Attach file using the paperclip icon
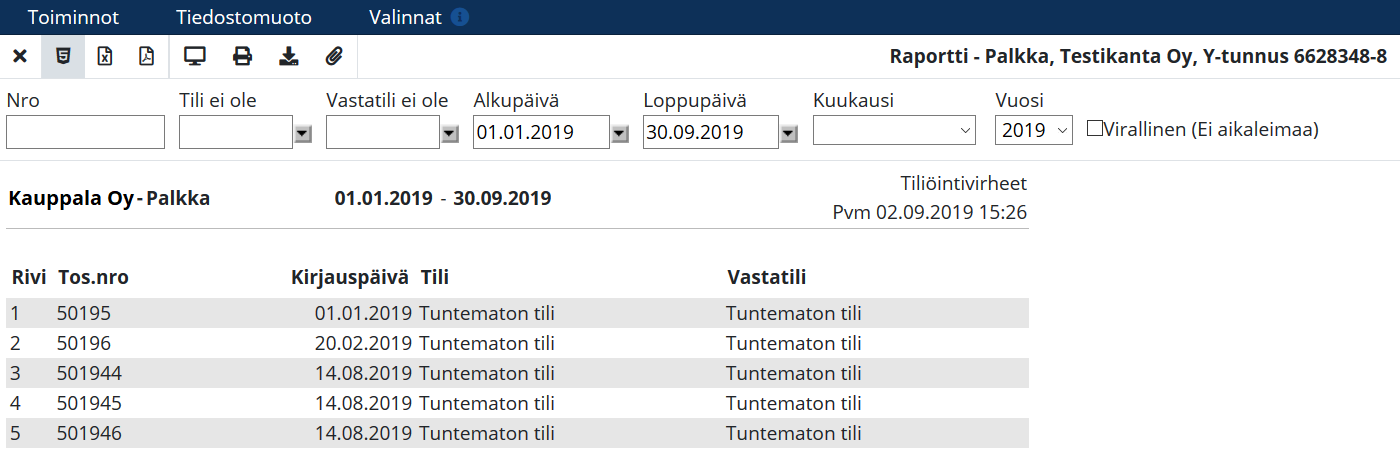This screenshot has height=469, width=1400. coord(334,57)
